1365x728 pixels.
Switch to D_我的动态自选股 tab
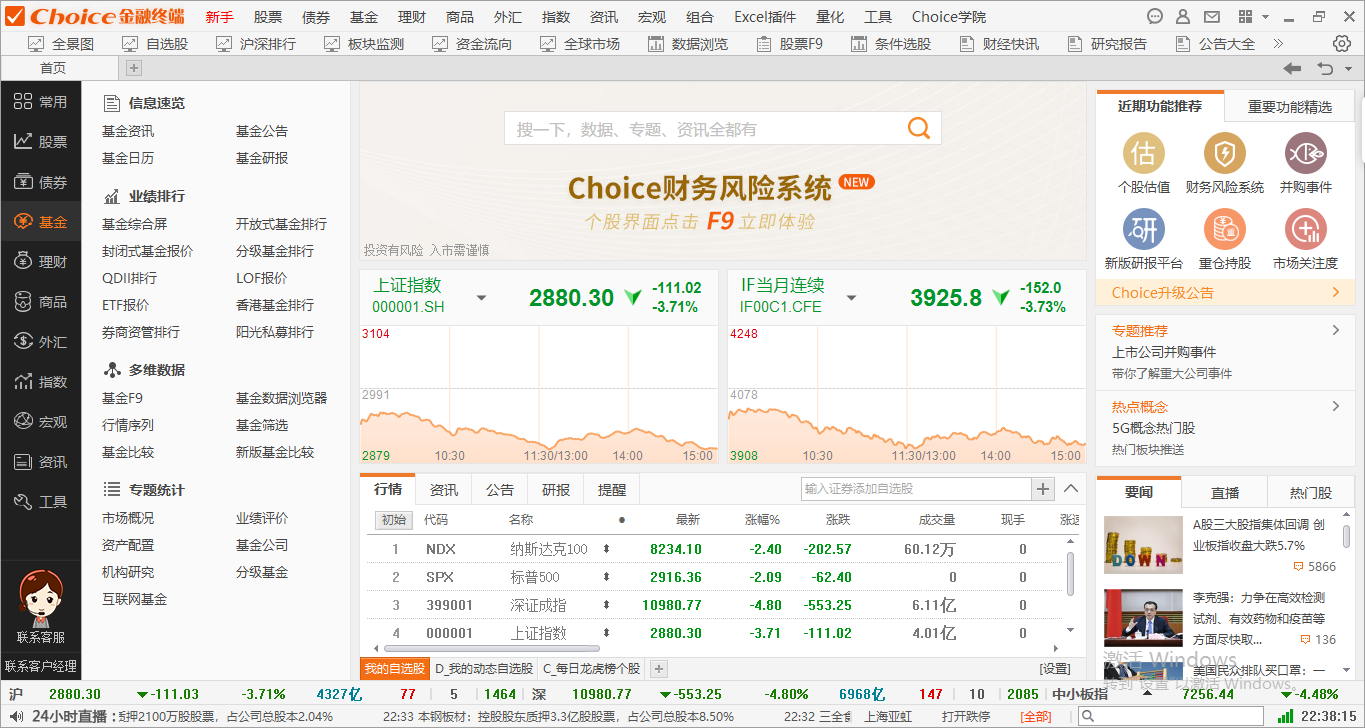(x=484, y=669)
